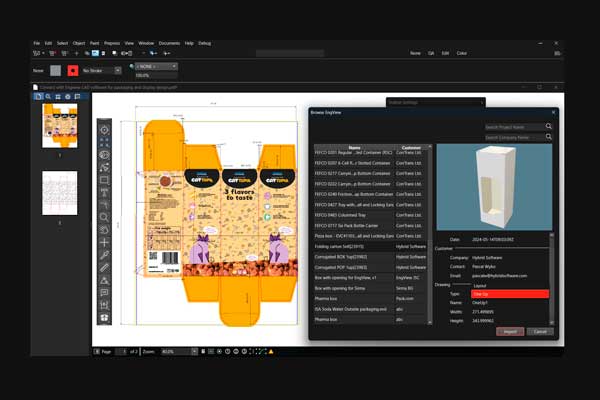Open the Object menu
Screen dimensions: 600x400
(79, 43)
